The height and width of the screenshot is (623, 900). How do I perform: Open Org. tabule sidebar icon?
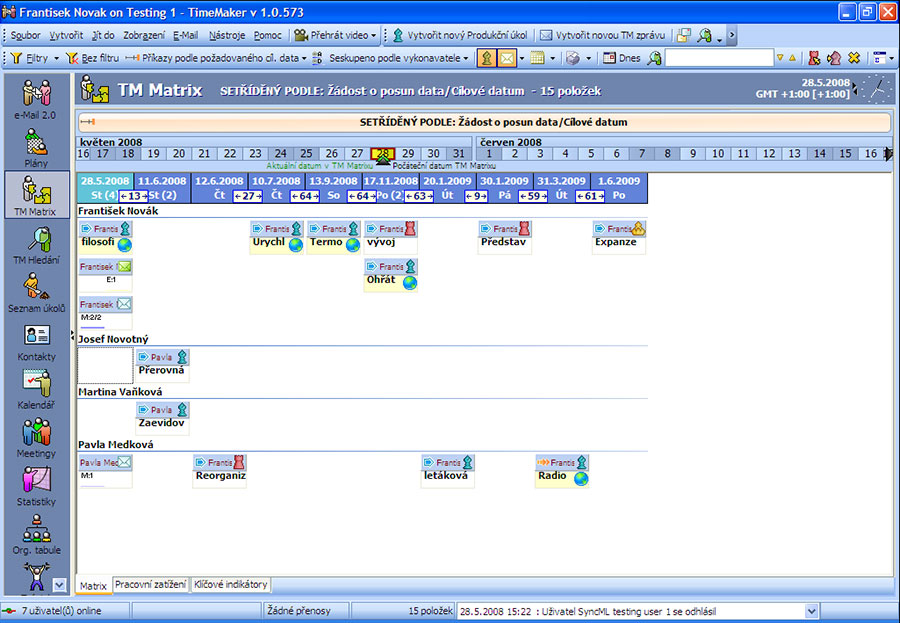coord(37,533)
